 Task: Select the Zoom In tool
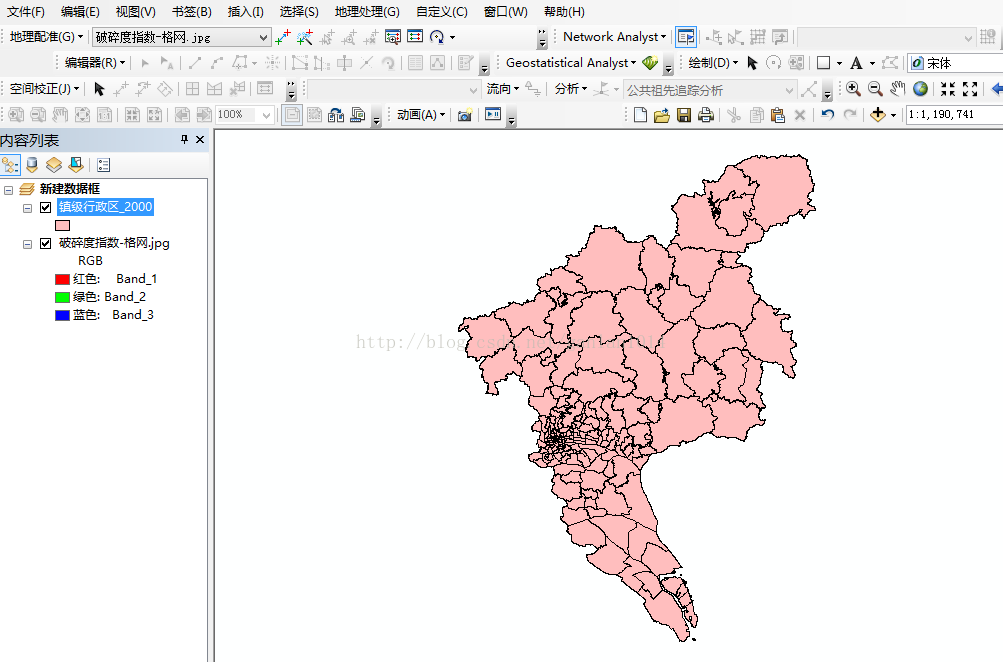point(853,89)
